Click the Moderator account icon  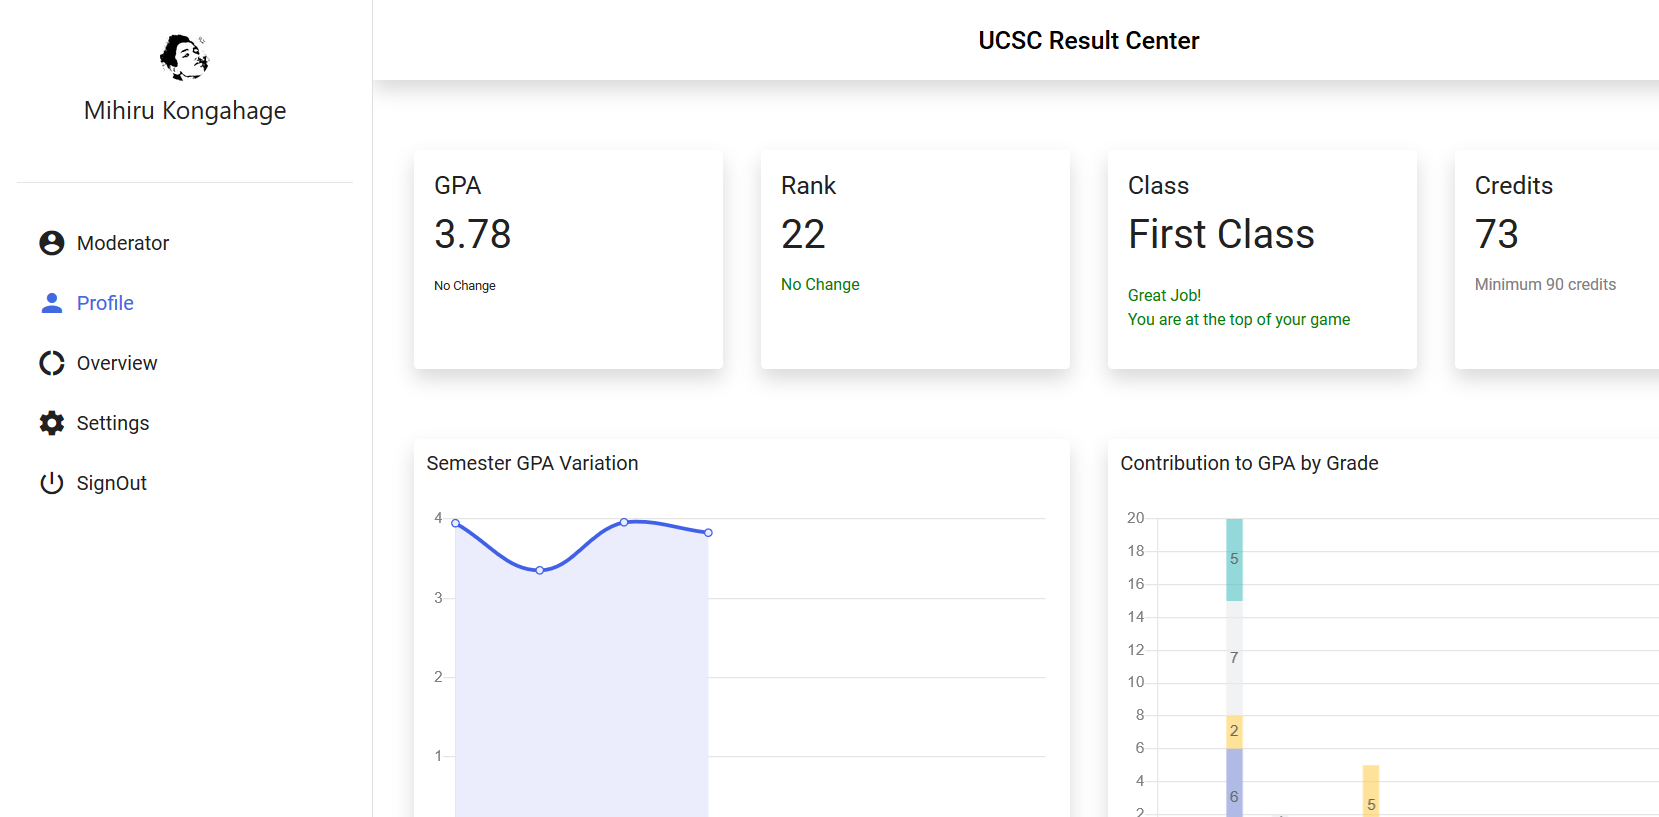coord(52,243)
